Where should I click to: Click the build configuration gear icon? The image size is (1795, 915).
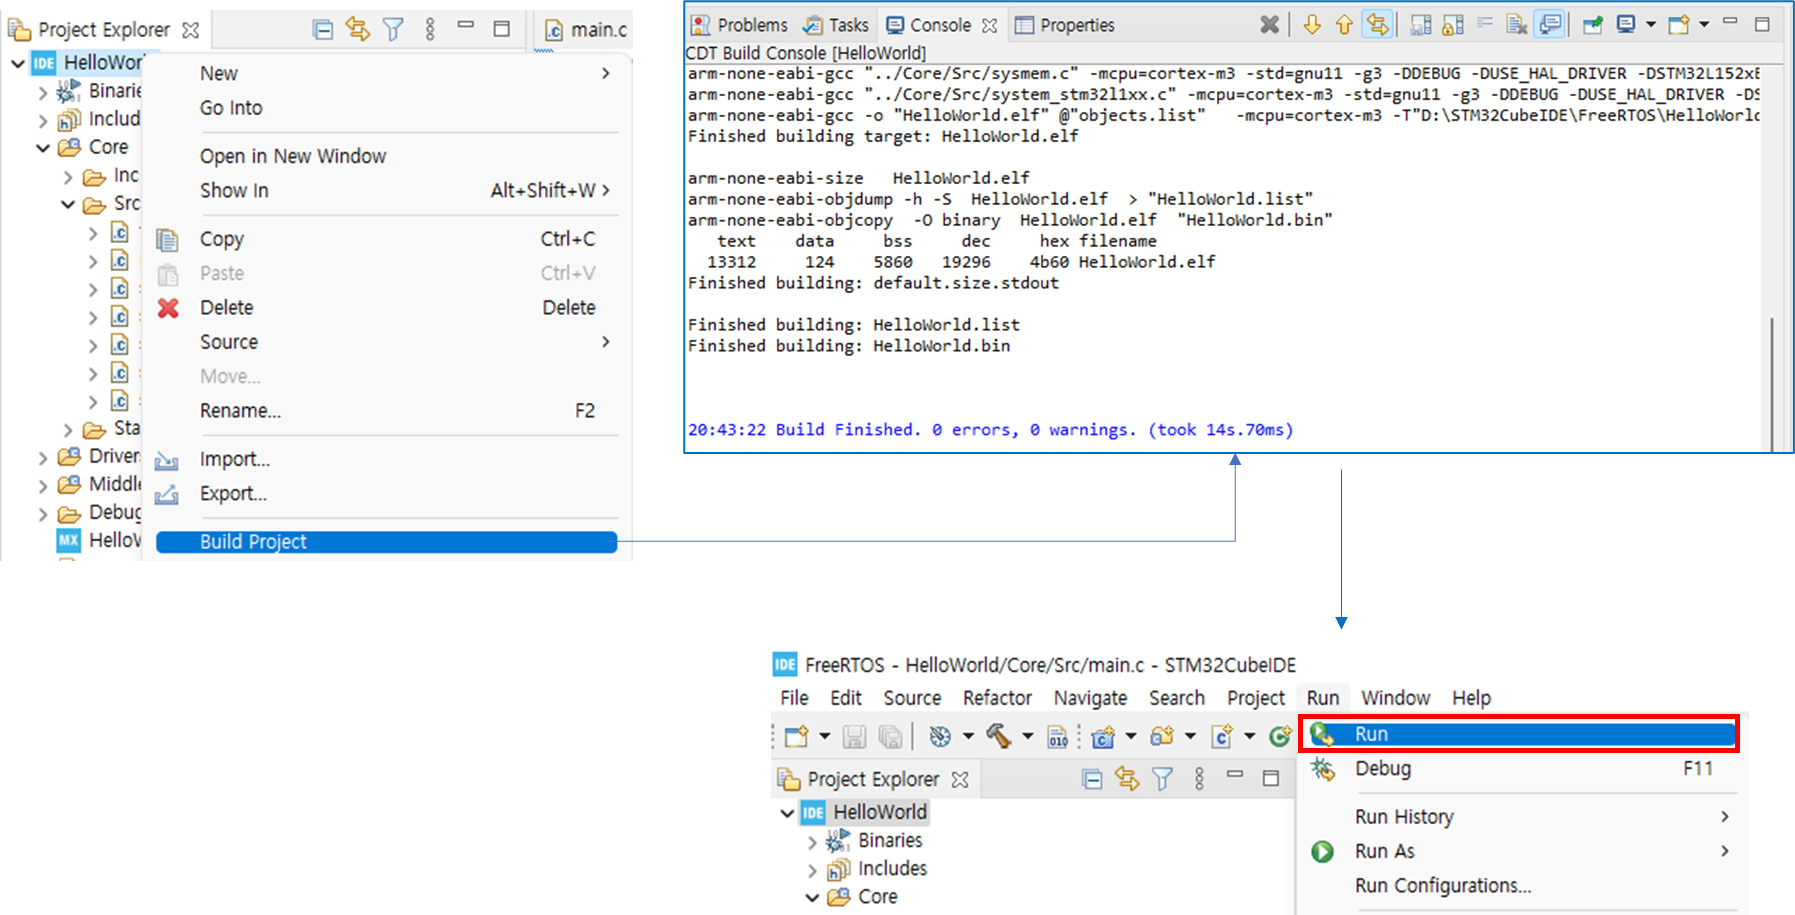pos(940,737)
